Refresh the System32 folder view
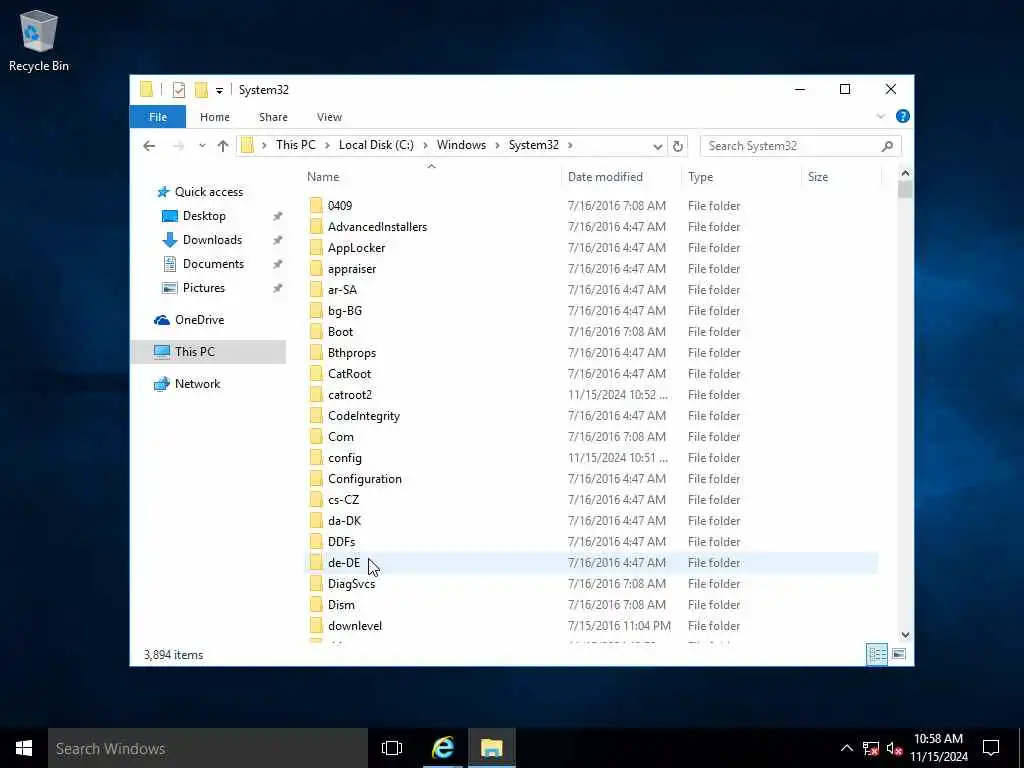The image size is (1024, 768). [x=678, y=146]
